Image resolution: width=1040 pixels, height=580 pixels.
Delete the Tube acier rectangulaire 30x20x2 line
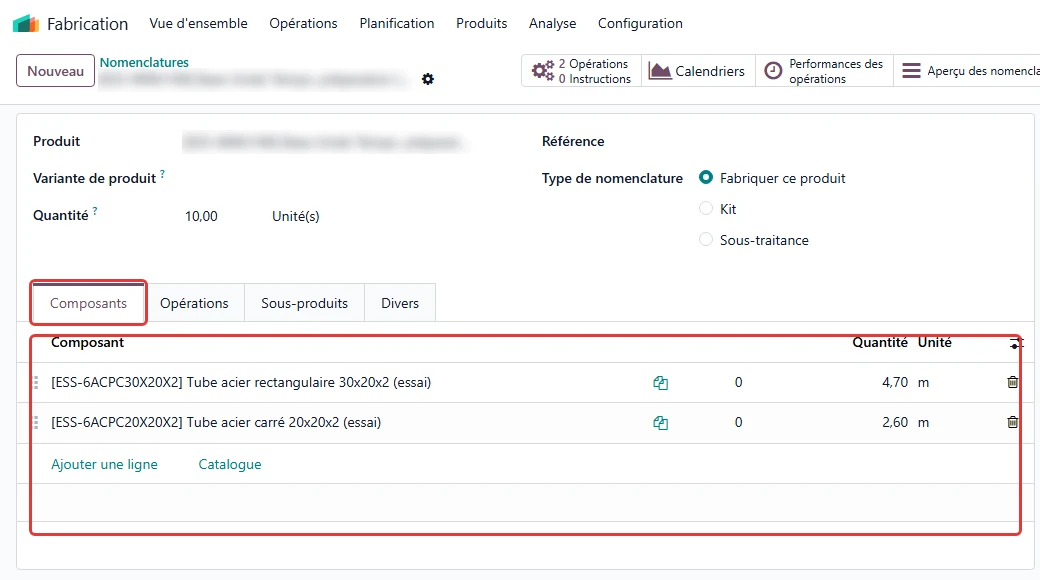tap(1012, 382)
